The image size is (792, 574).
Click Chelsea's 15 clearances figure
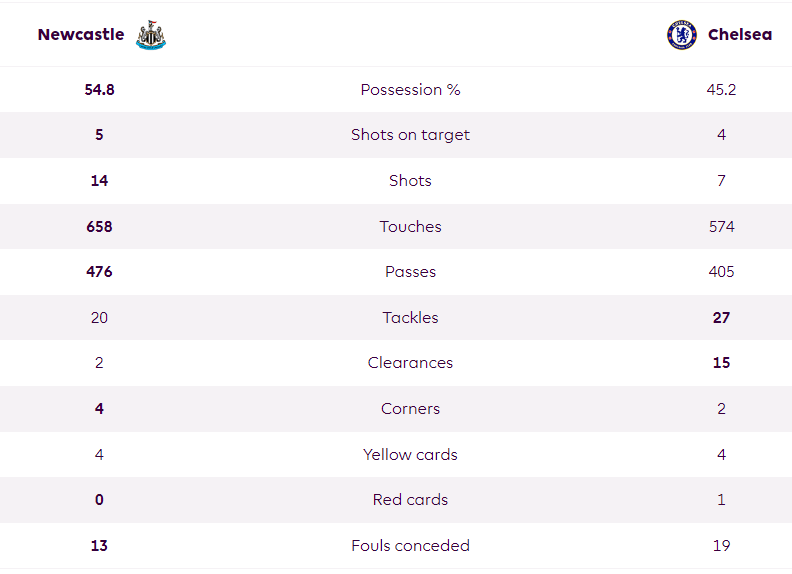tap(721, 362)
